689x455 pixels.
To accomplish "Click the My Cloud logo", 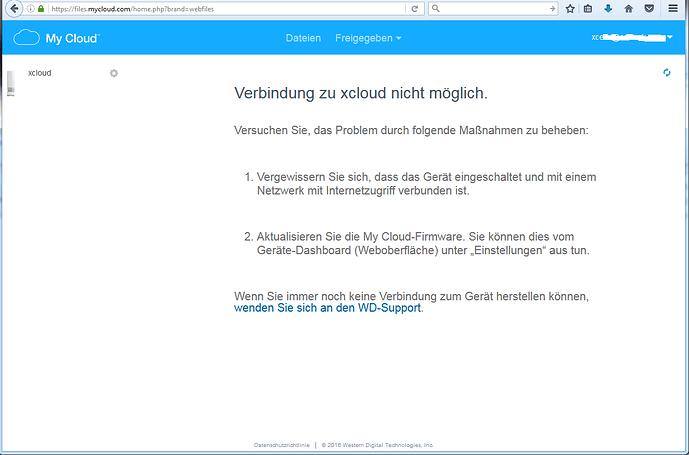I will click(56, 38).
